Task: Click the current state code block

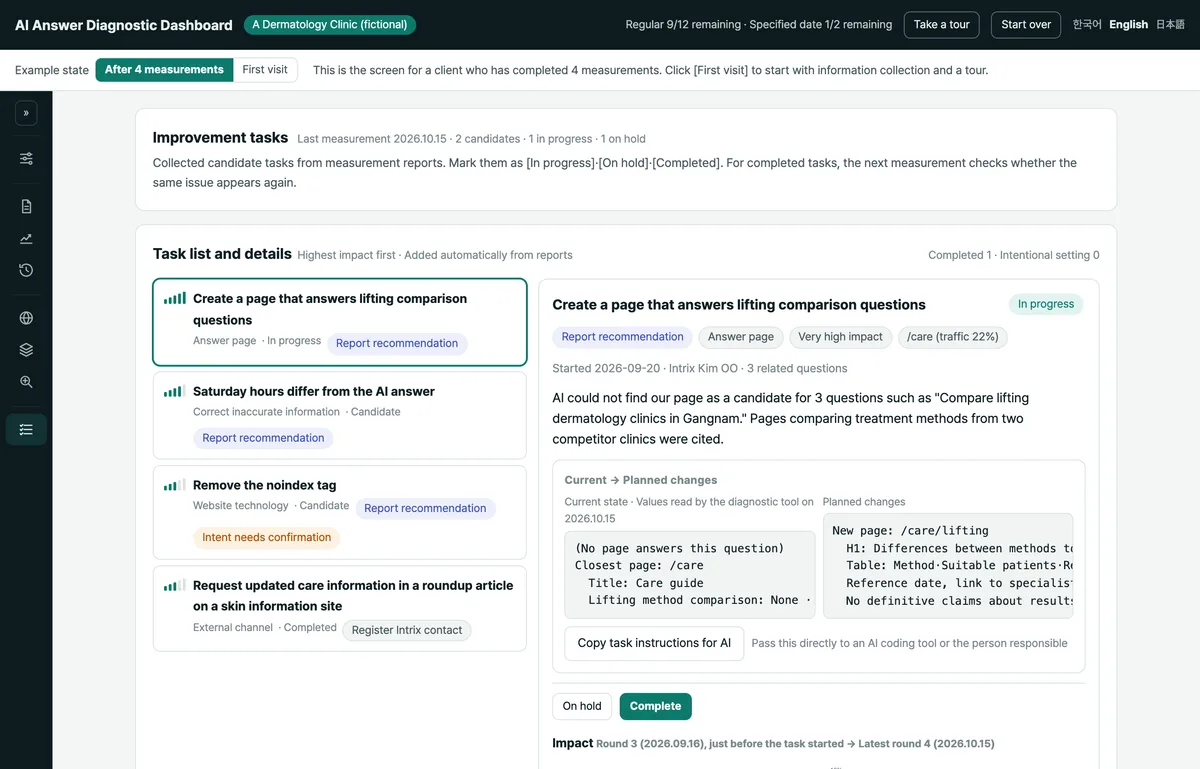Action: point(689,575)
